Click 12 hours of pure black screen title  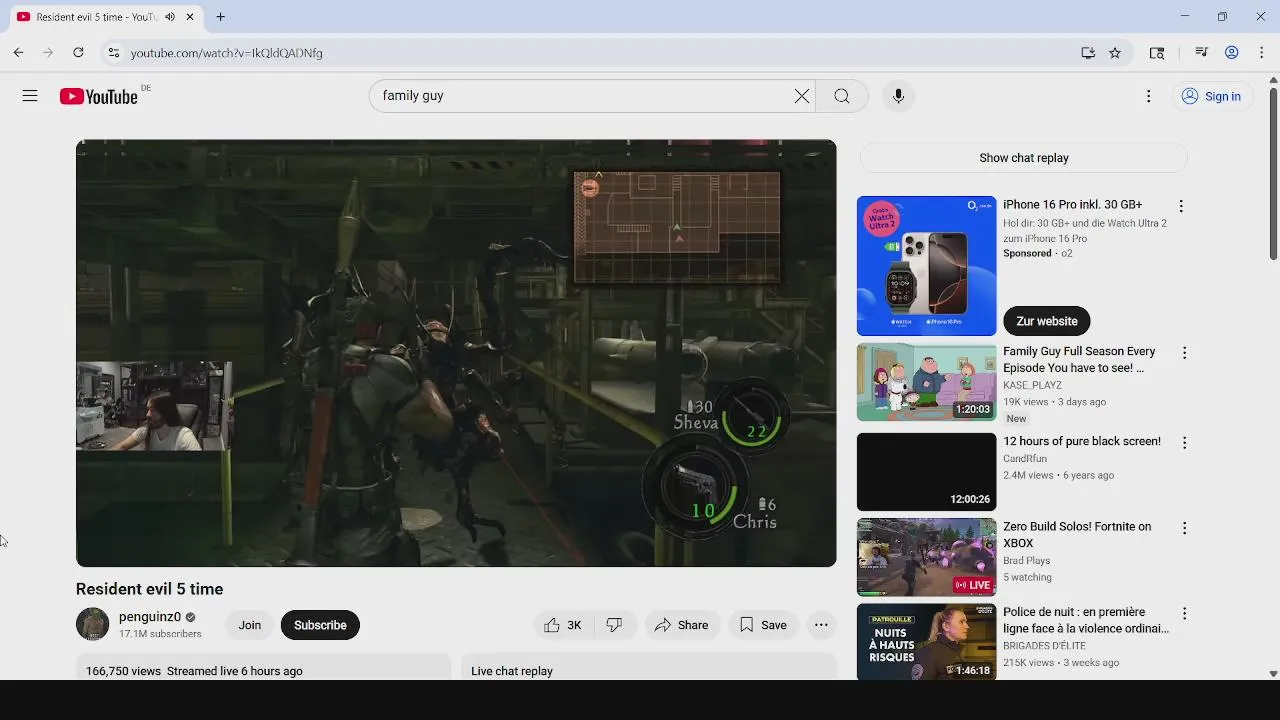coord(1082,442)
